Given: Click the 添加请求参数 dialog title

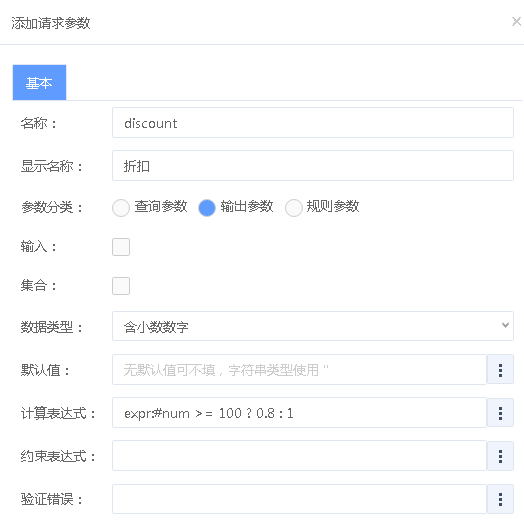Looking at the screenshot, I should 51,23.
